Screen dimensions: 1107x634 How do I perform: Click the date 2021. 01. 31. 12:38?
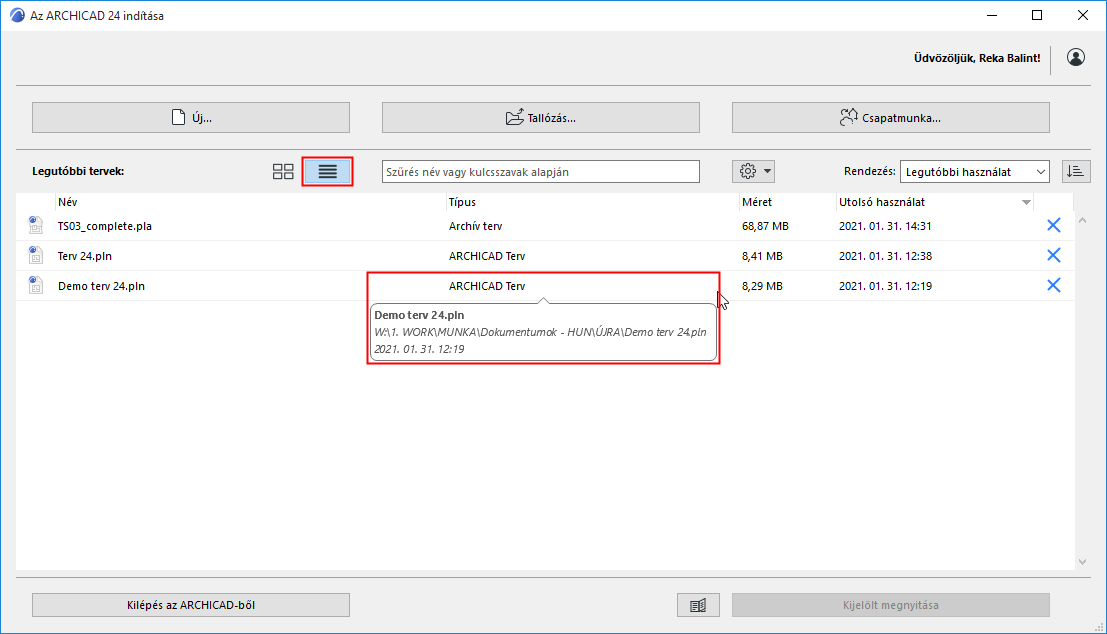pyautogui.click(x=885, y=256)
